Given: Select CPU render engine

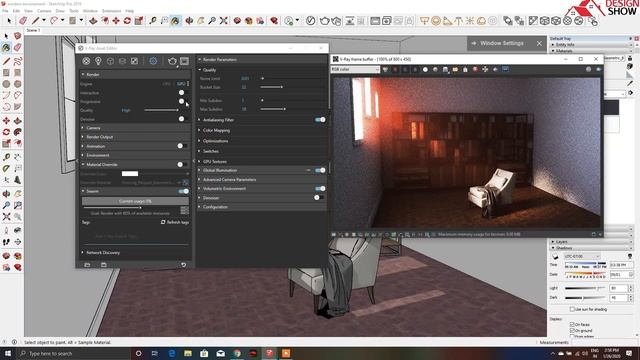Looking at the screenshot, I should pyautogui.click(x=167, y=84).
